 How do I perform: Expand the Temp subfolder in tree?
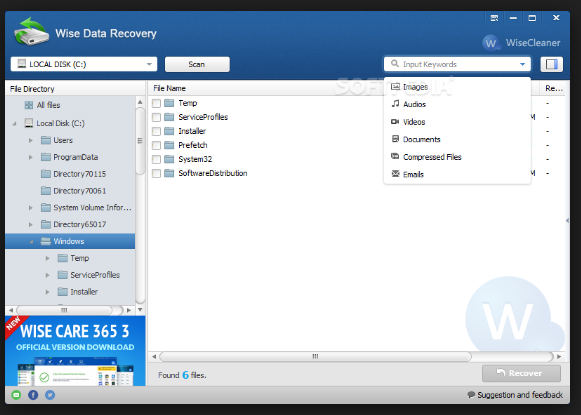[x=47, y=258]
